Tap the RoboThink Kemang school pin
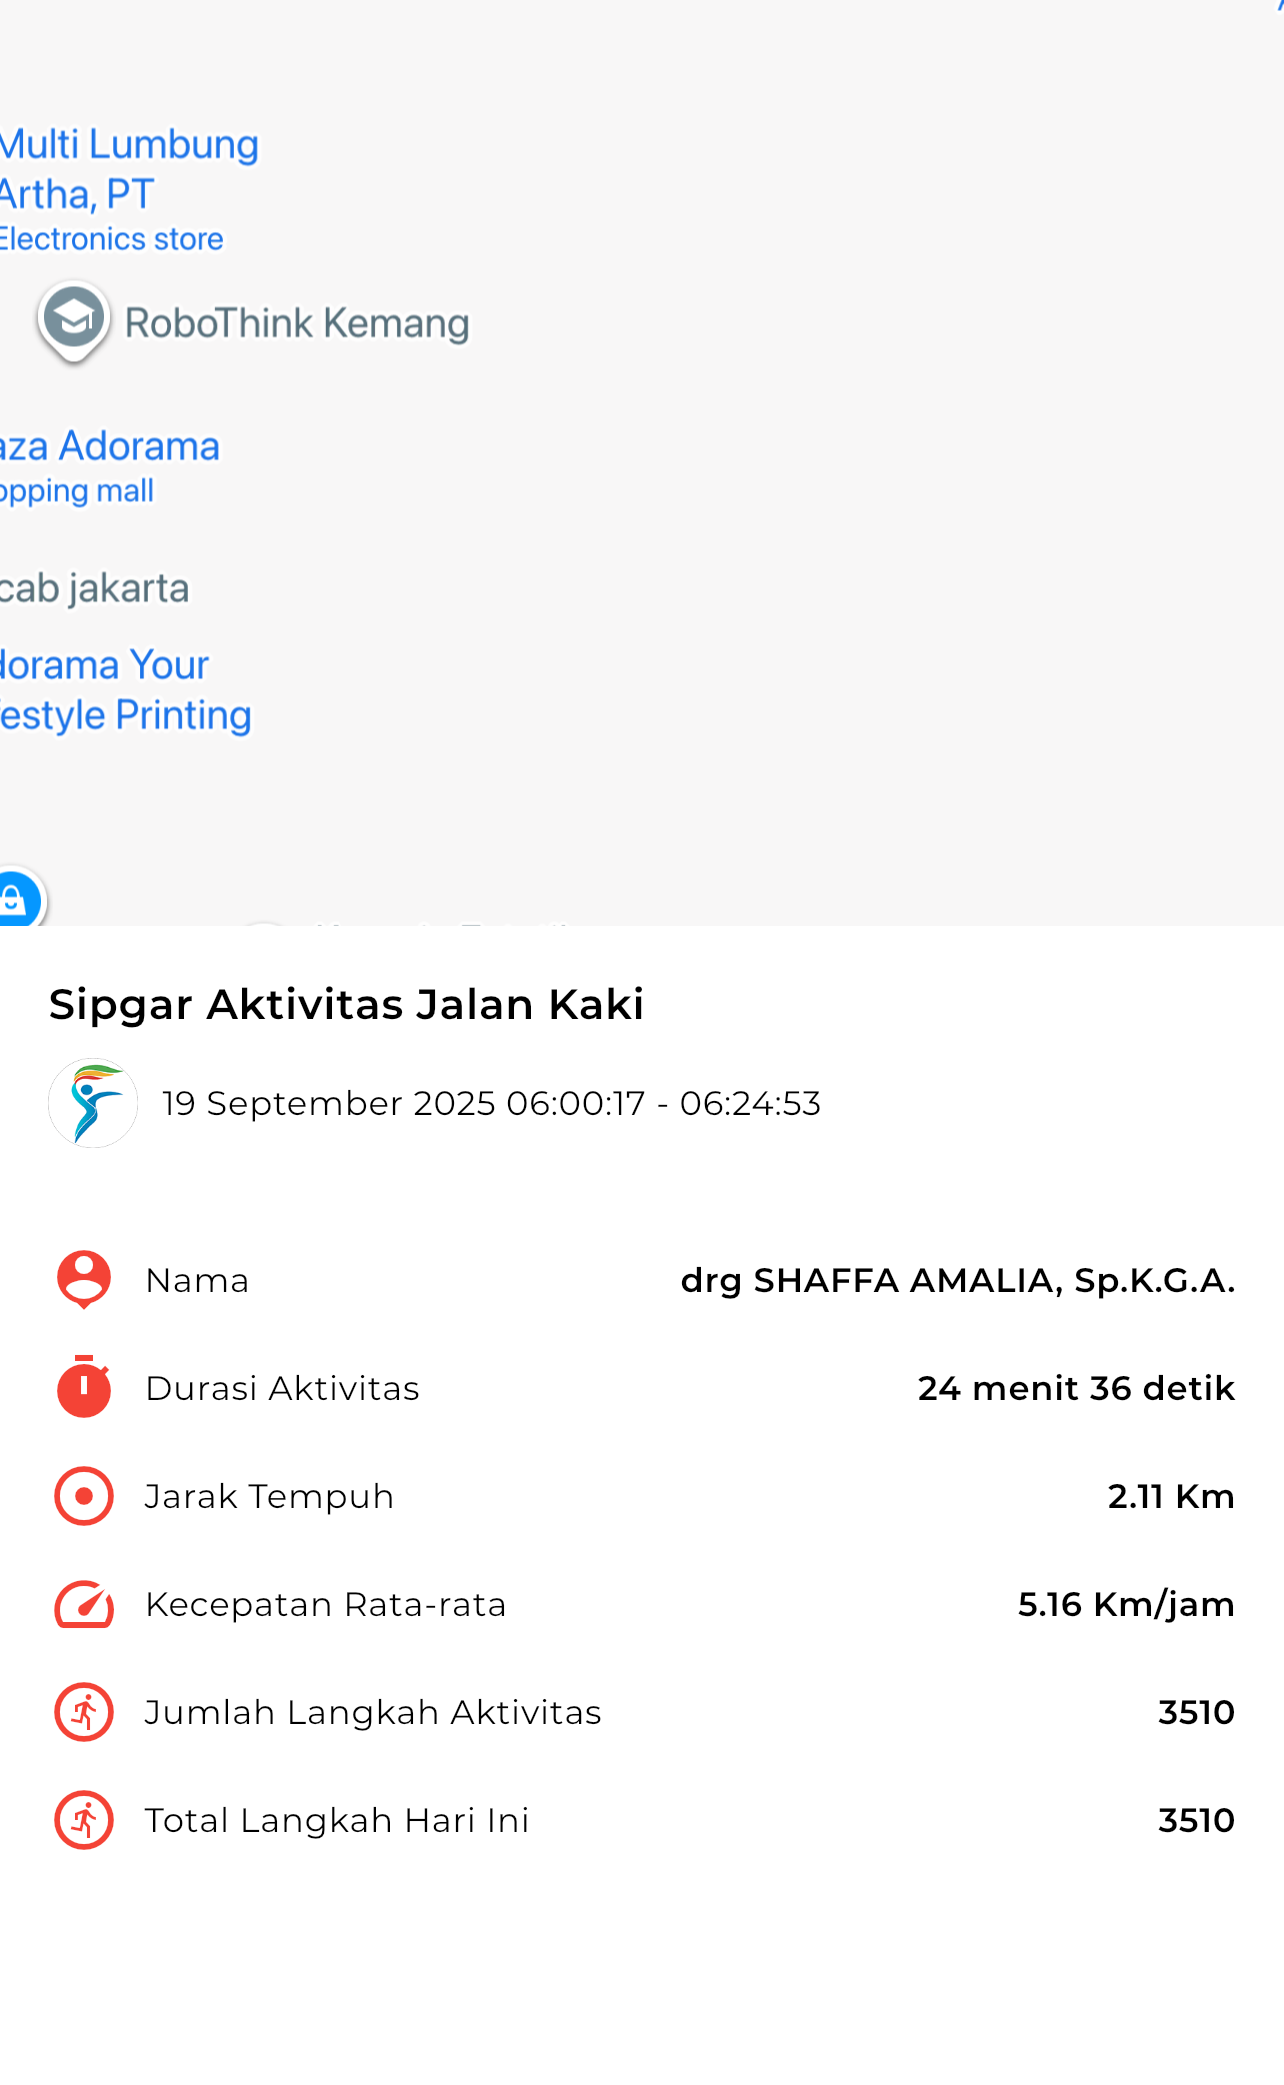The height and width of the screenshot is (2085, 1284). pyautogui.click(x=74, y=319)
